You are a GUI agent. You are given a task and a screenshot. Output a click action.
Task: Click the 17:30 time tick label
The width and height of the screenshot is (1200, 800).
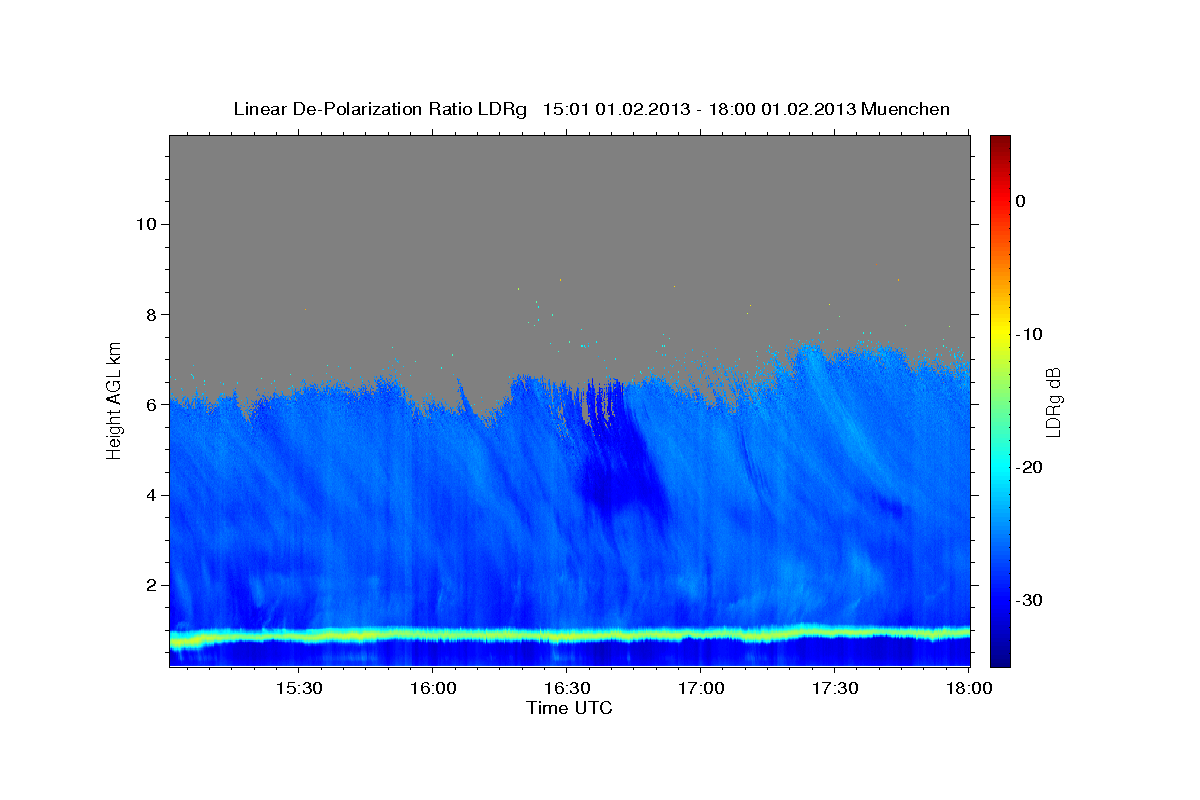(x=835, y=689)
